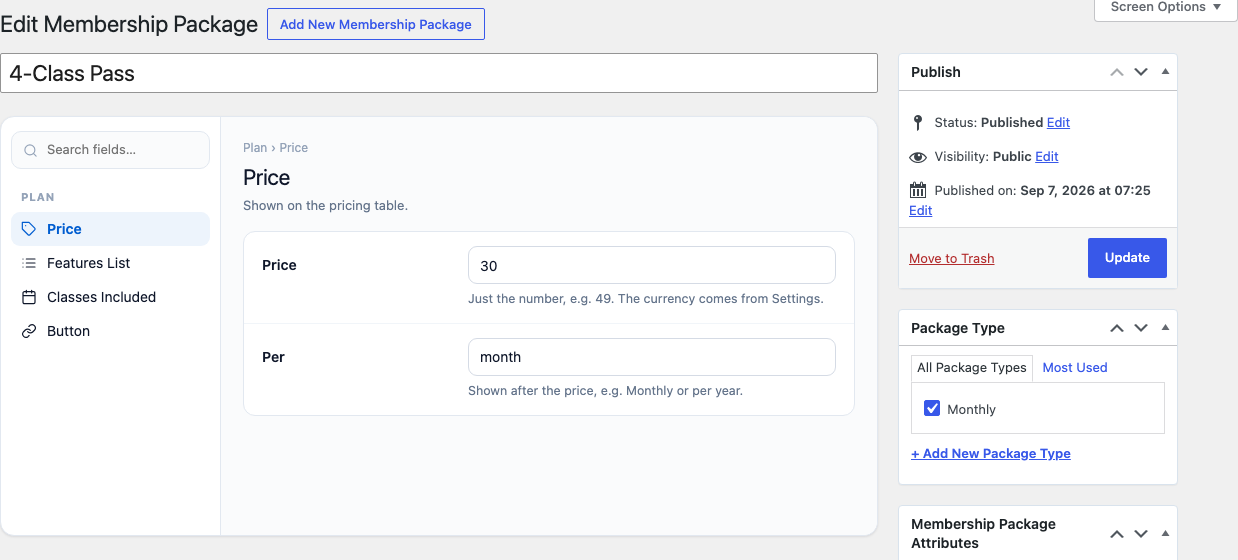The image size is (1238, 560).
Task: Focus the Search fields input
Action: pyautogui.click(x=110, y=150)
